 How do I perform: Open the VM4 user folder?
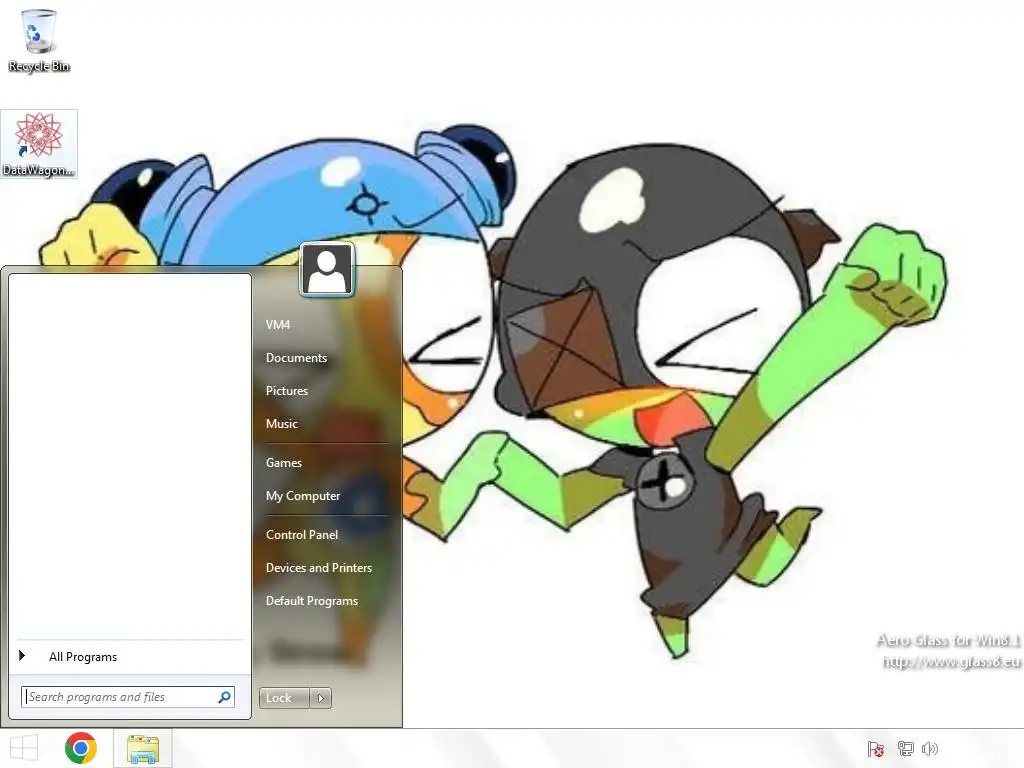[278, 325]
